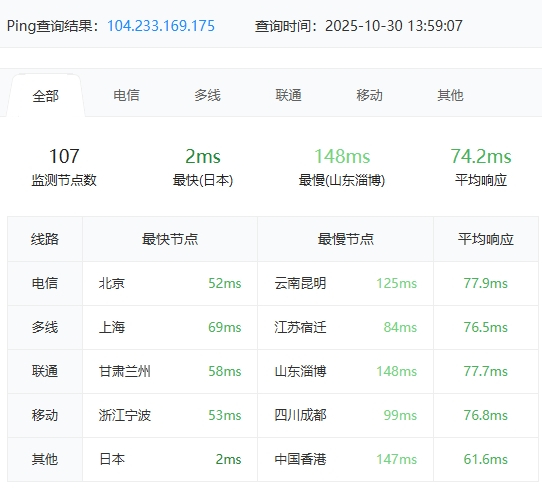Show the 其他 tab
Image resolution: width=542 pixels, height=489 pixels.
(450, 95)
